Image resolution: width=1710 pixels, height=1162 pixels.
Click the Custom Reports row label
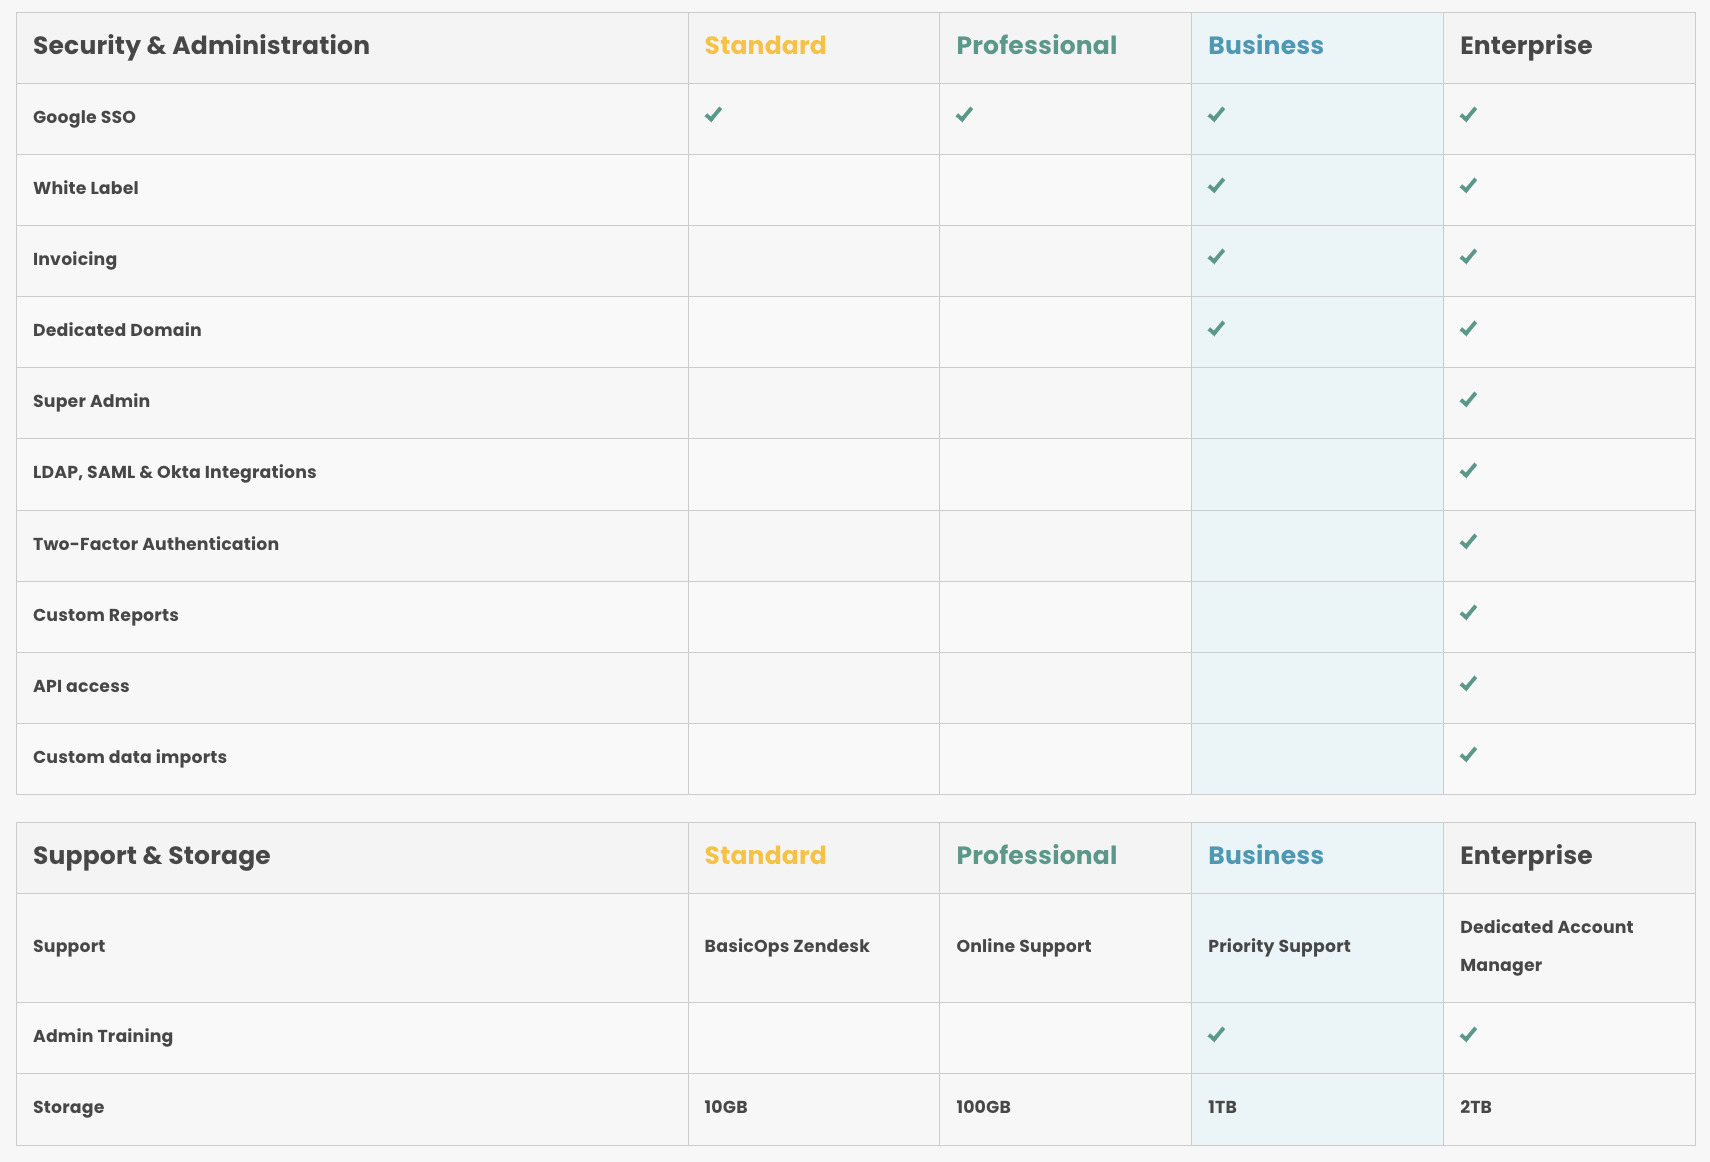pyautogui.click(x=105, y=615)
